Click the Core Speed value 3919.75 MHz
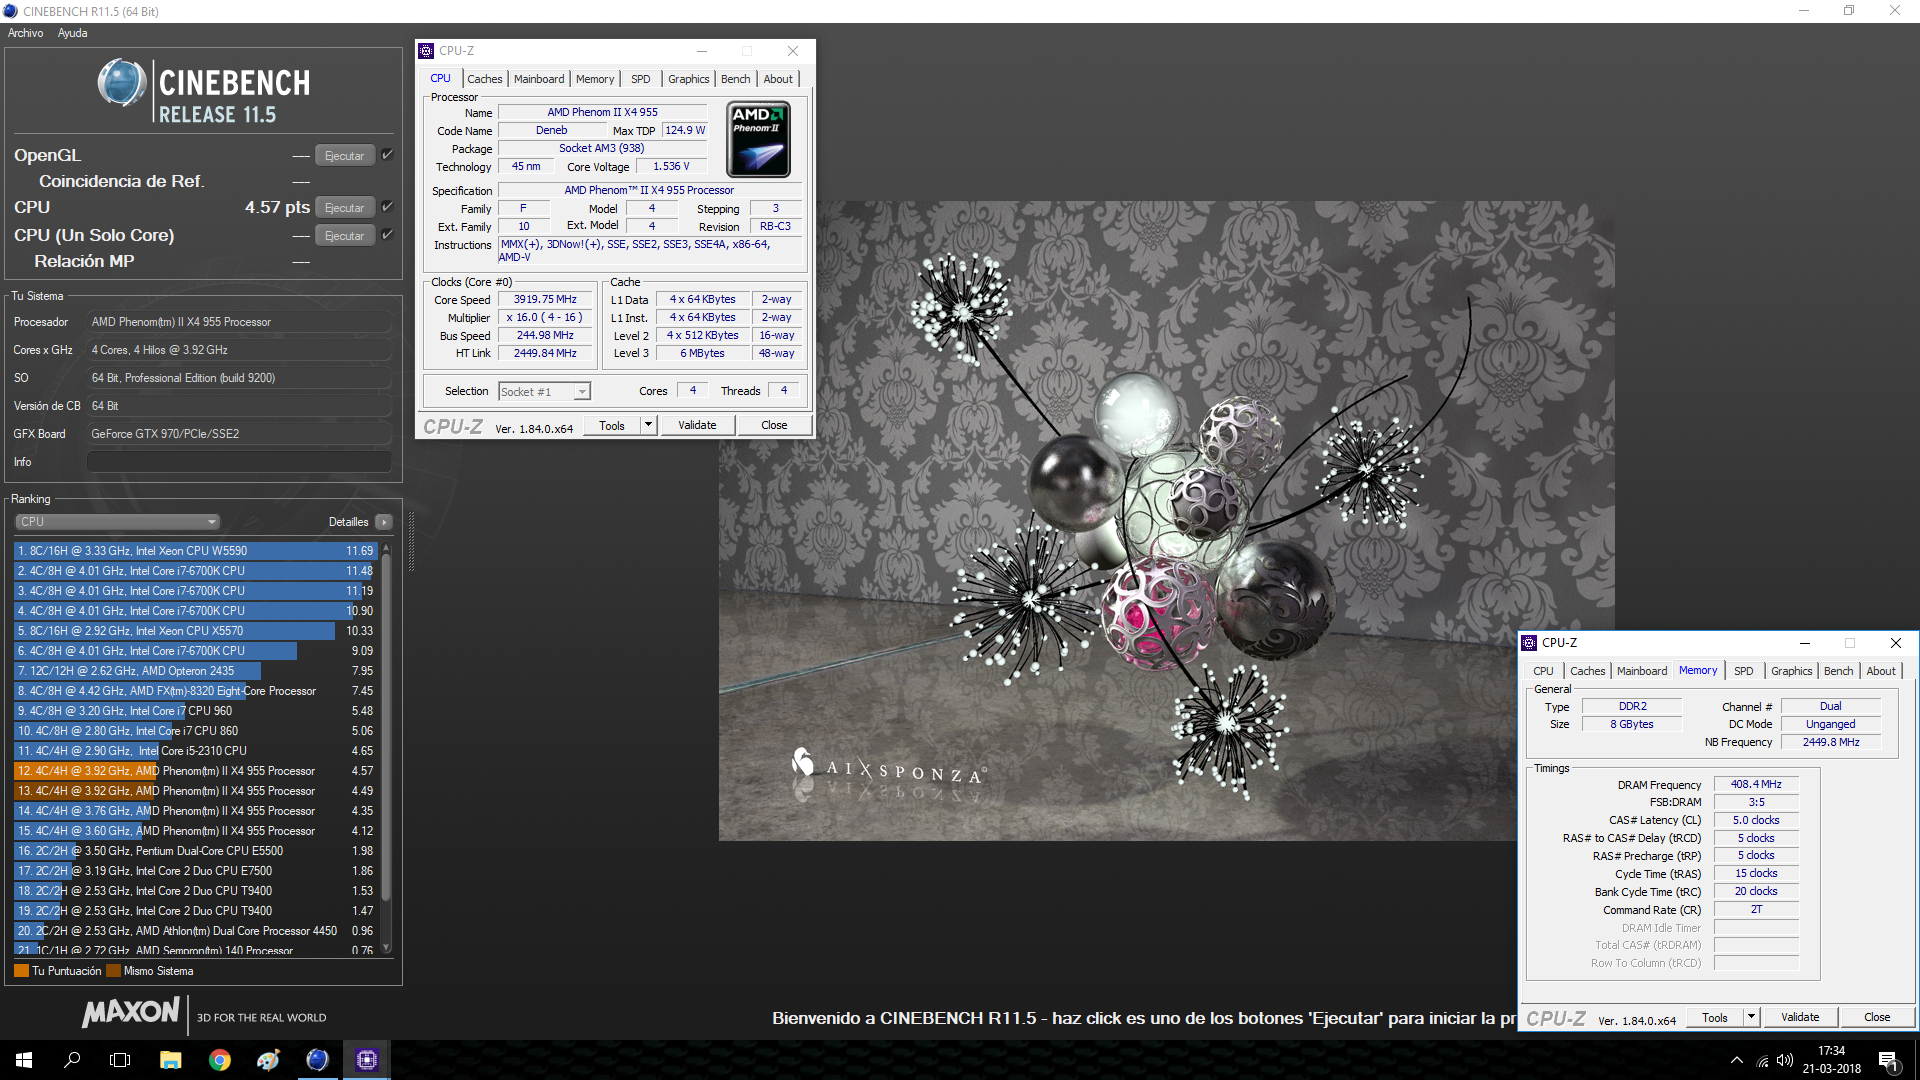1920x1080 pixels. (545, 299)
